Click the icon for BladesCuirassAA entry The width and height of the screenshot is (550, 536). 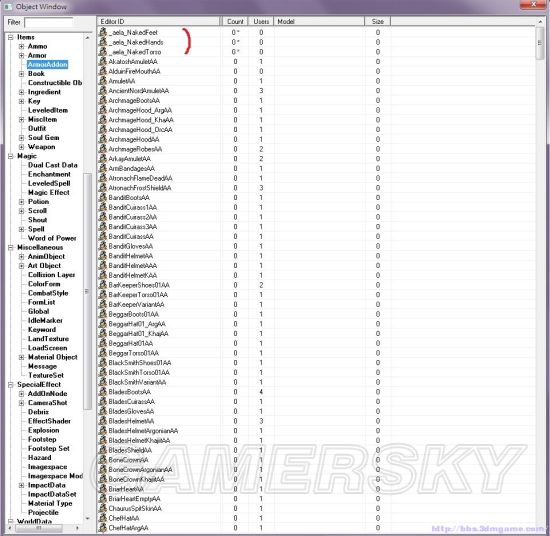point(102,401)
